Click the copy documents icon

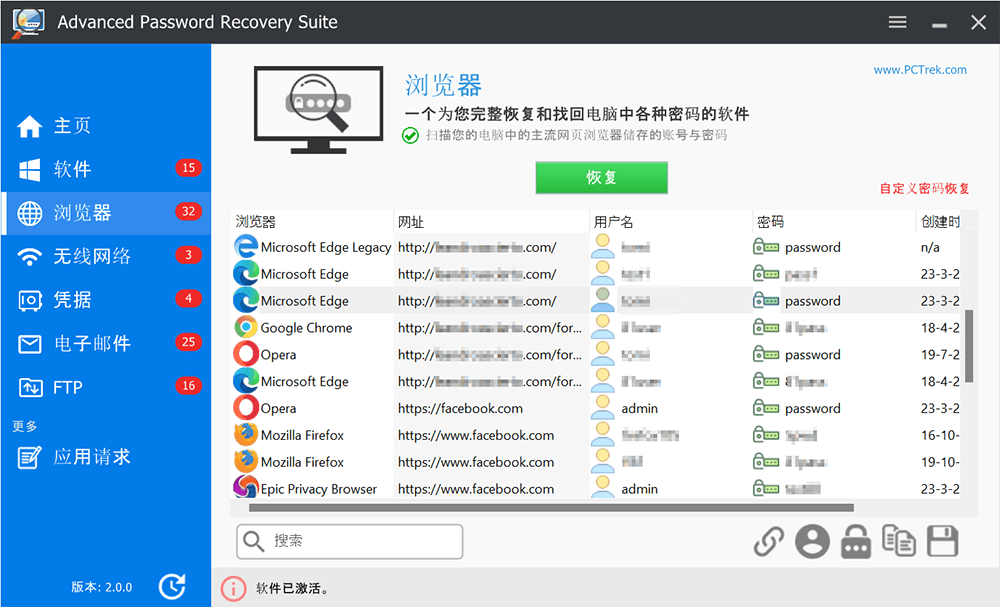tap(899, 541)
